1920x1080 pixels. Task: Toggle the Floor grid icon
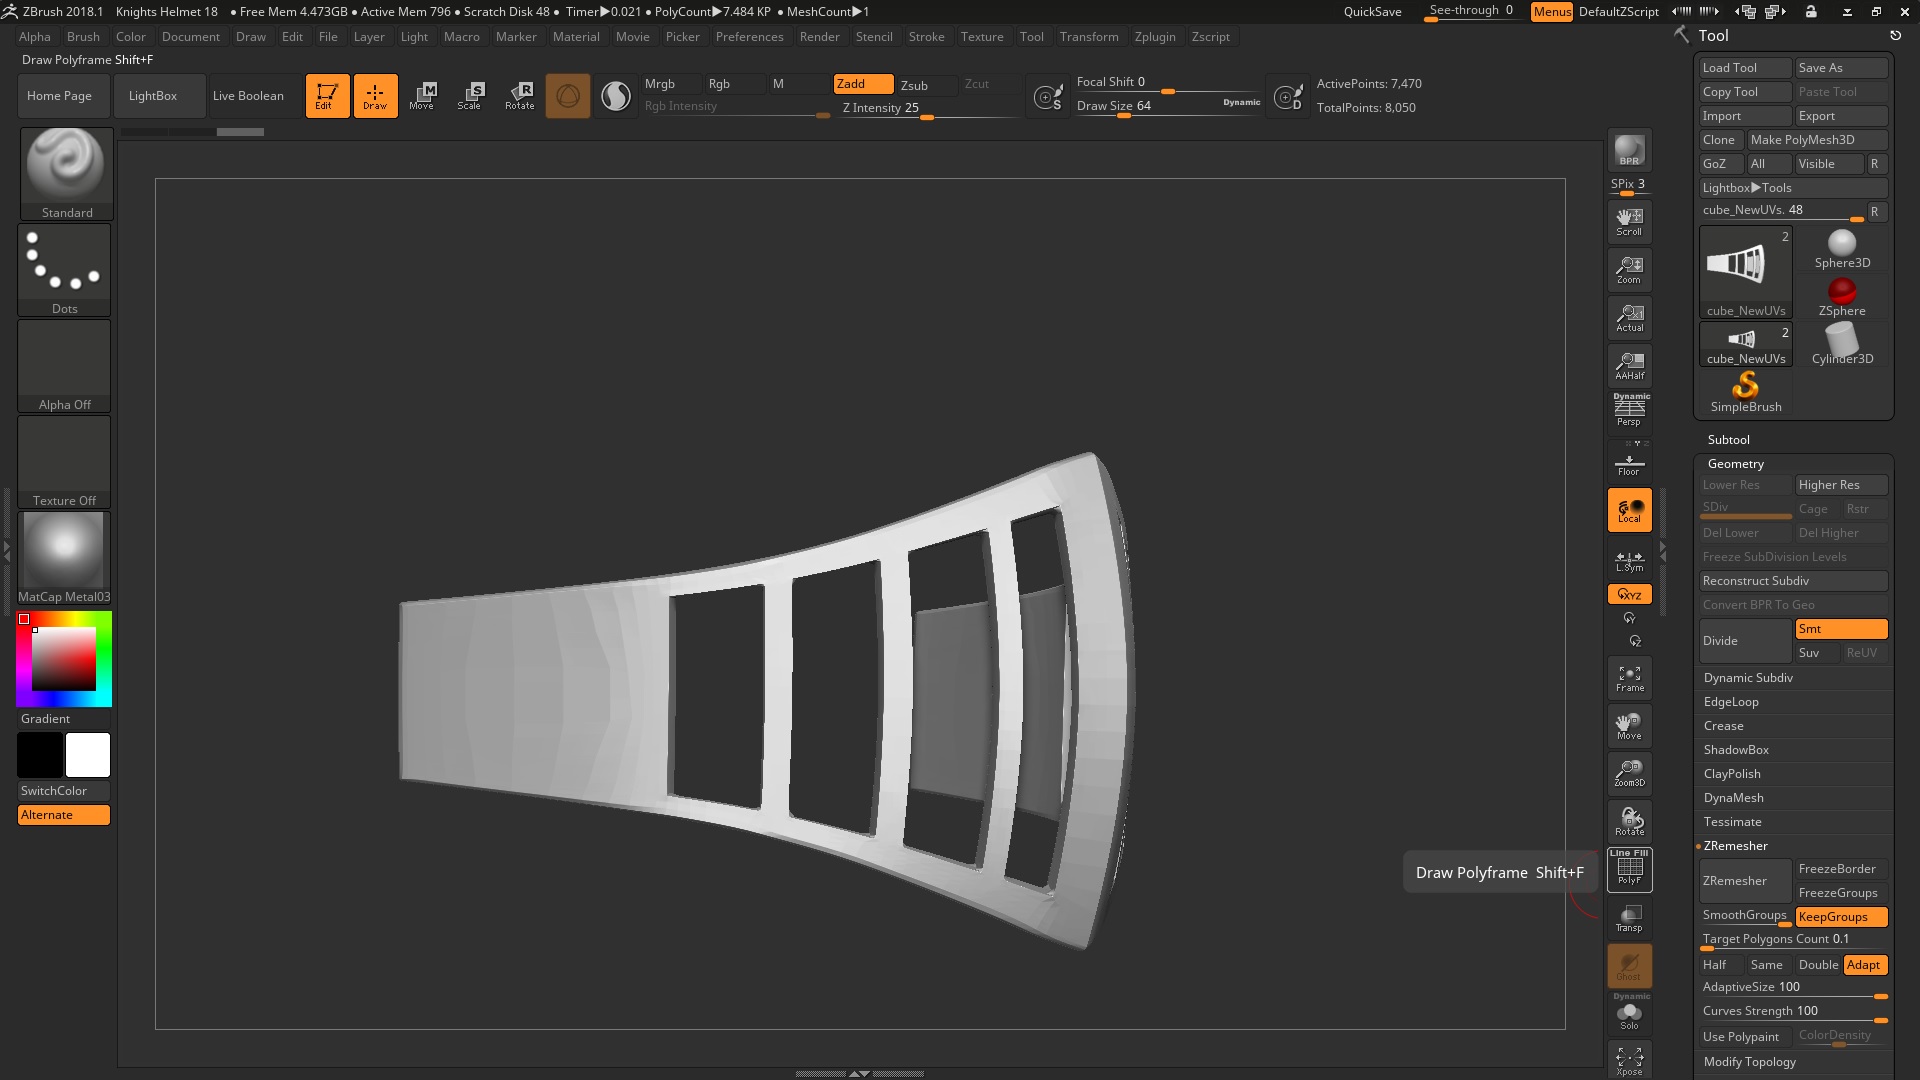tap(1629, 463)
